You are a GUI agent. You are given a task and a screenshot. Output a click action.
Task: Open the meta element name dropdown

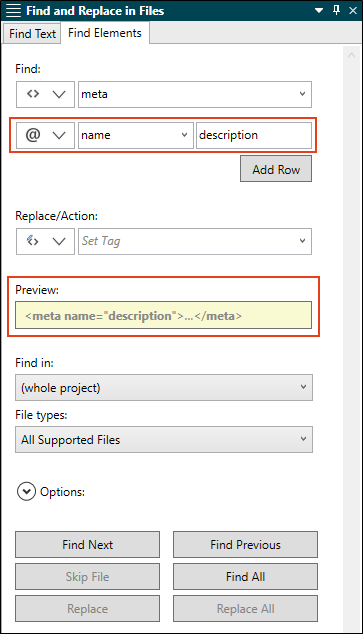(302, 94)
